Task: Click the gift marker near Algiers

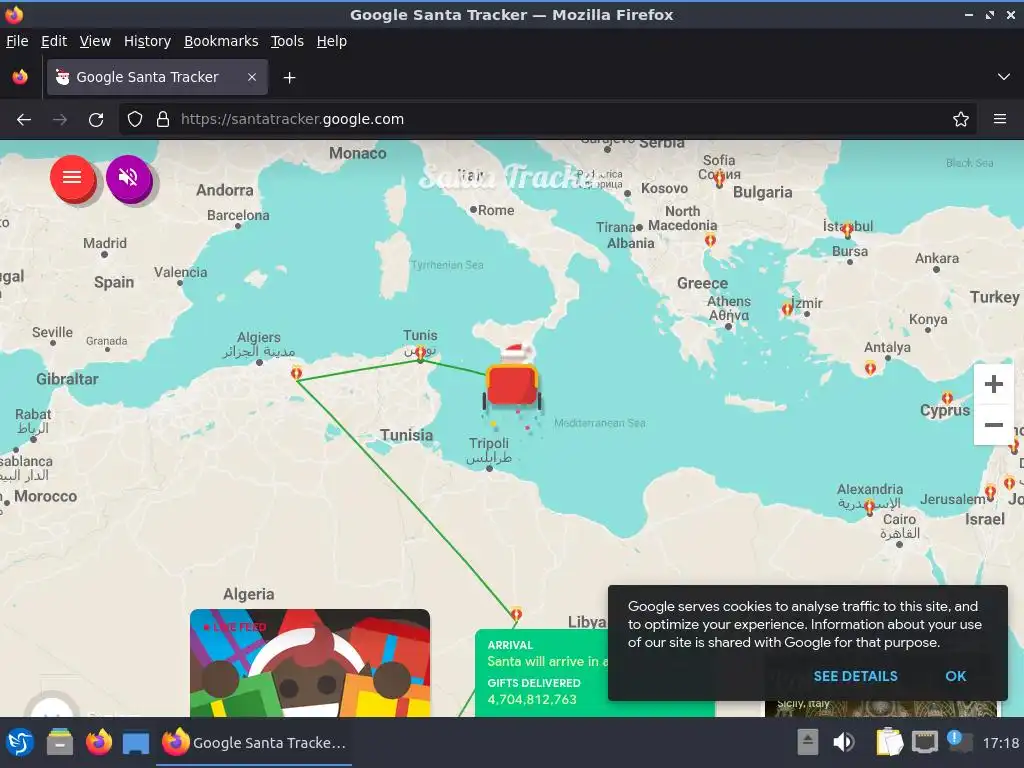Action: 296,373
